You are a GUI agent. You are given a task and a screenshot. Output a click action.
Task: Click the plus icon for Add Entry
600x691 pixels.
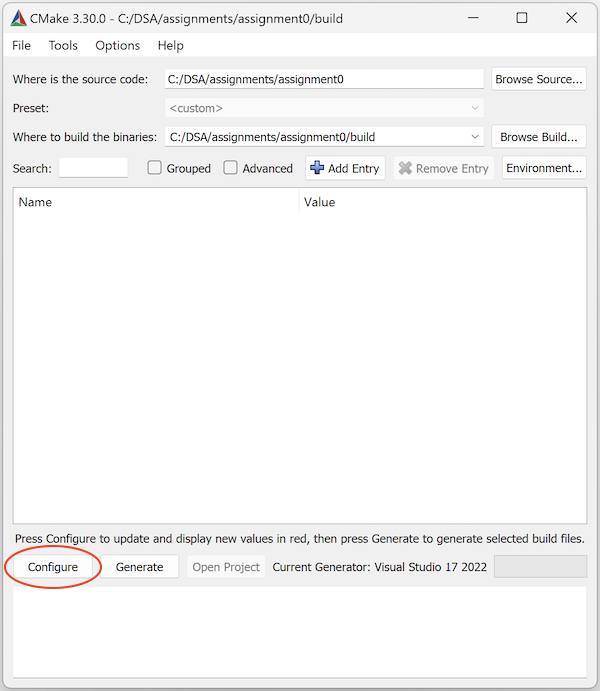[317, 168]
